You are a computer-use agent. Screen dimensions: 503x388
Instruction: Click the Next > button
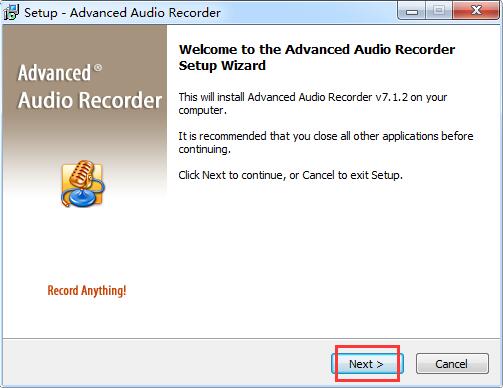click(367, 364)
